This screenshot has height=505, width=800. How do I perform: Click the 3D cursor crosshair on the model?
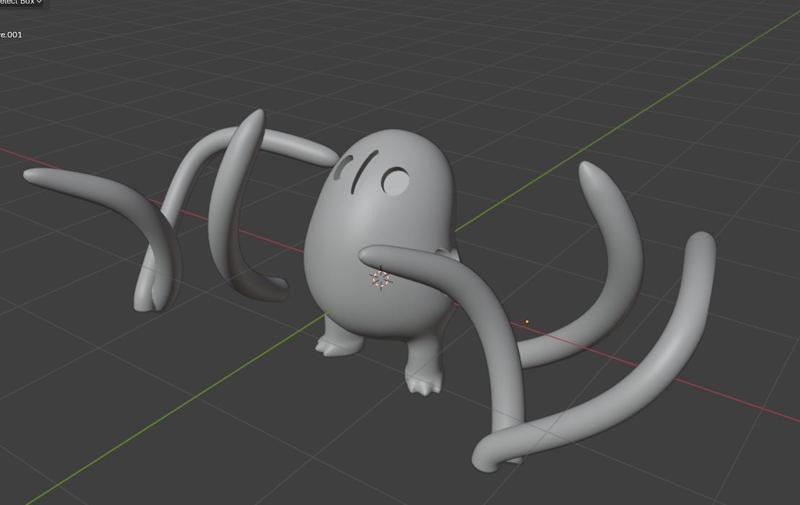click(381, 278)
